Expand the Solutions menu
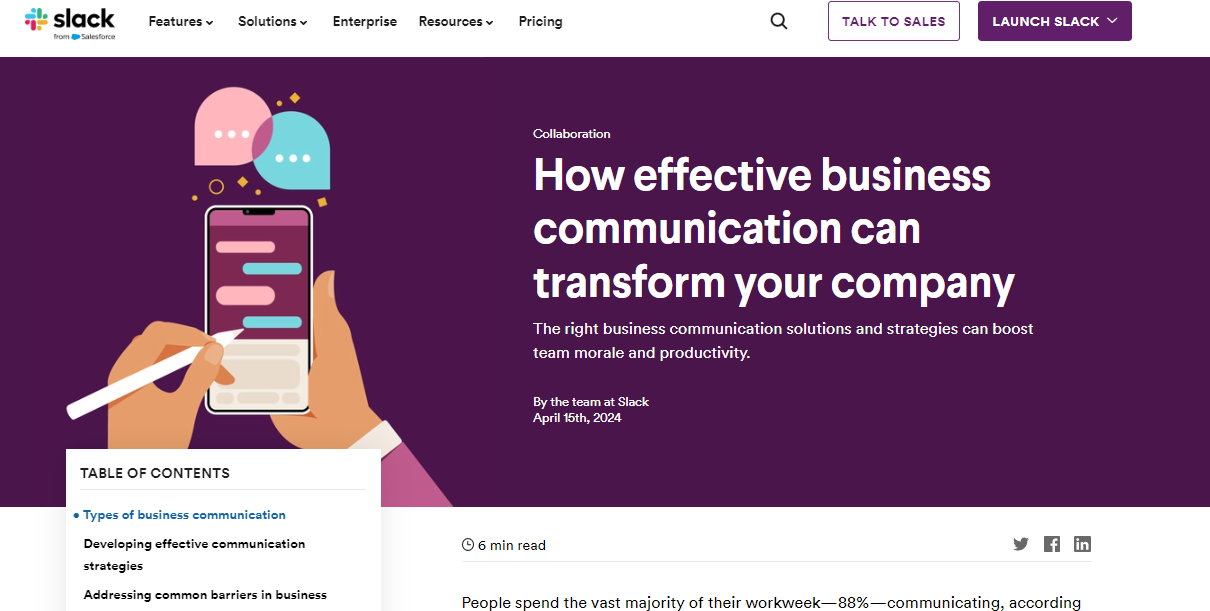The width and height of the screenshot is (1210, 611). click(273, 21)
